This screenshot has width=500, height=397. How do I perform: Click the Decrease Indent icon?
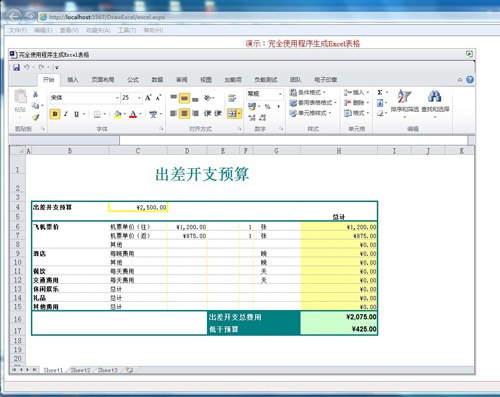pyautogui.click(x=207, y=114)
